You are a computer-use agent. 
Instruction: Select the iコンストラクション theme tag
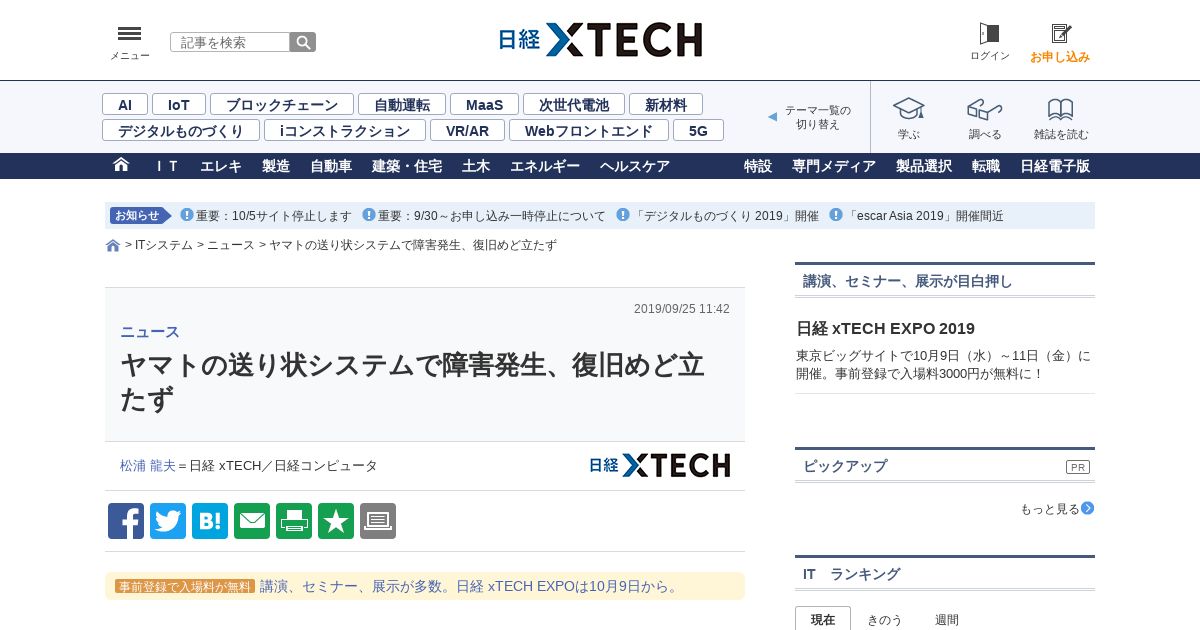[x=345, y=130]
